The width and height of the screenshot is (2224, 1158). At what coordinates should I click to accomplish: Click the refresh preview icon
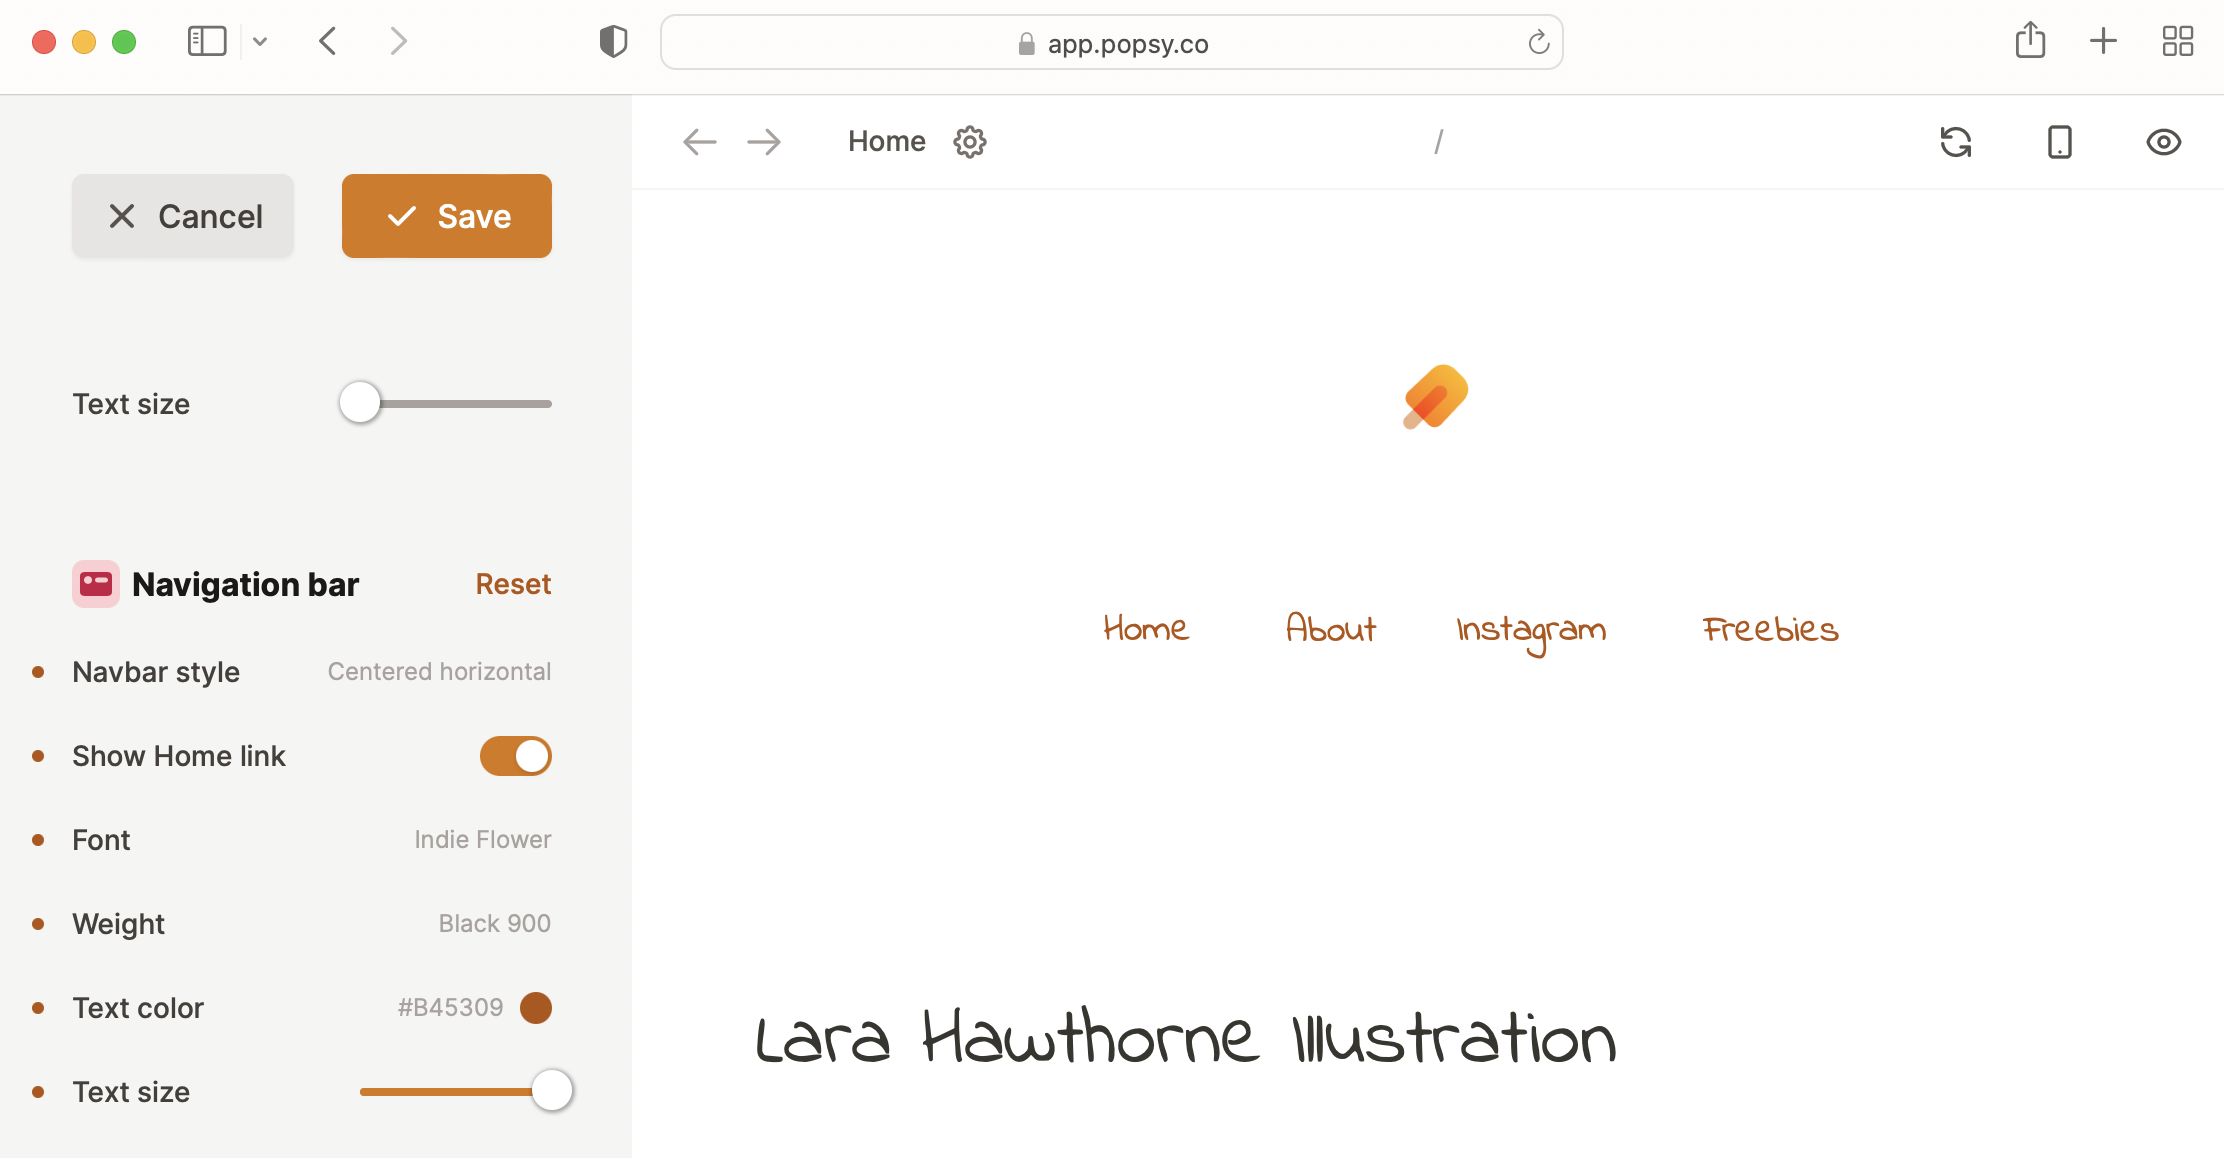tap(1955, 142)
